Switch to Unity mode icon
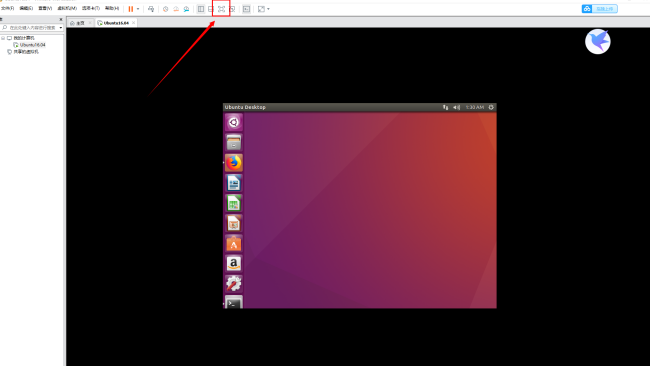The width and height of the screenshot is (650, 366). (232, 9)
